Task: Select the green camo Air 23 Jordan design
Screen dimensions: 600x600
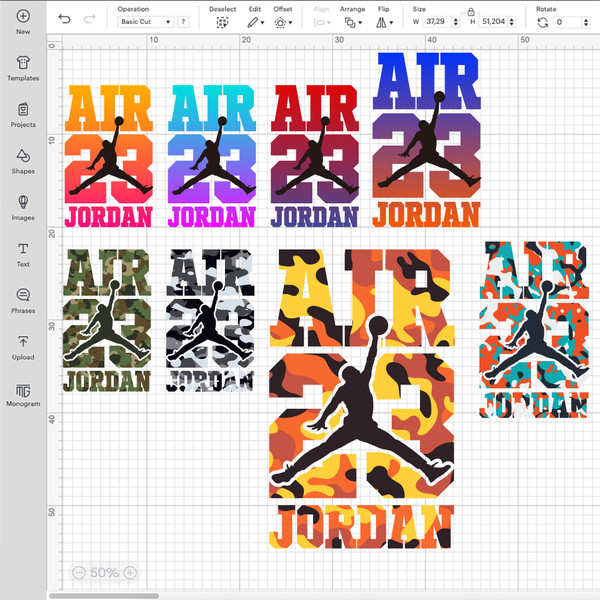Action: (107, 321)
